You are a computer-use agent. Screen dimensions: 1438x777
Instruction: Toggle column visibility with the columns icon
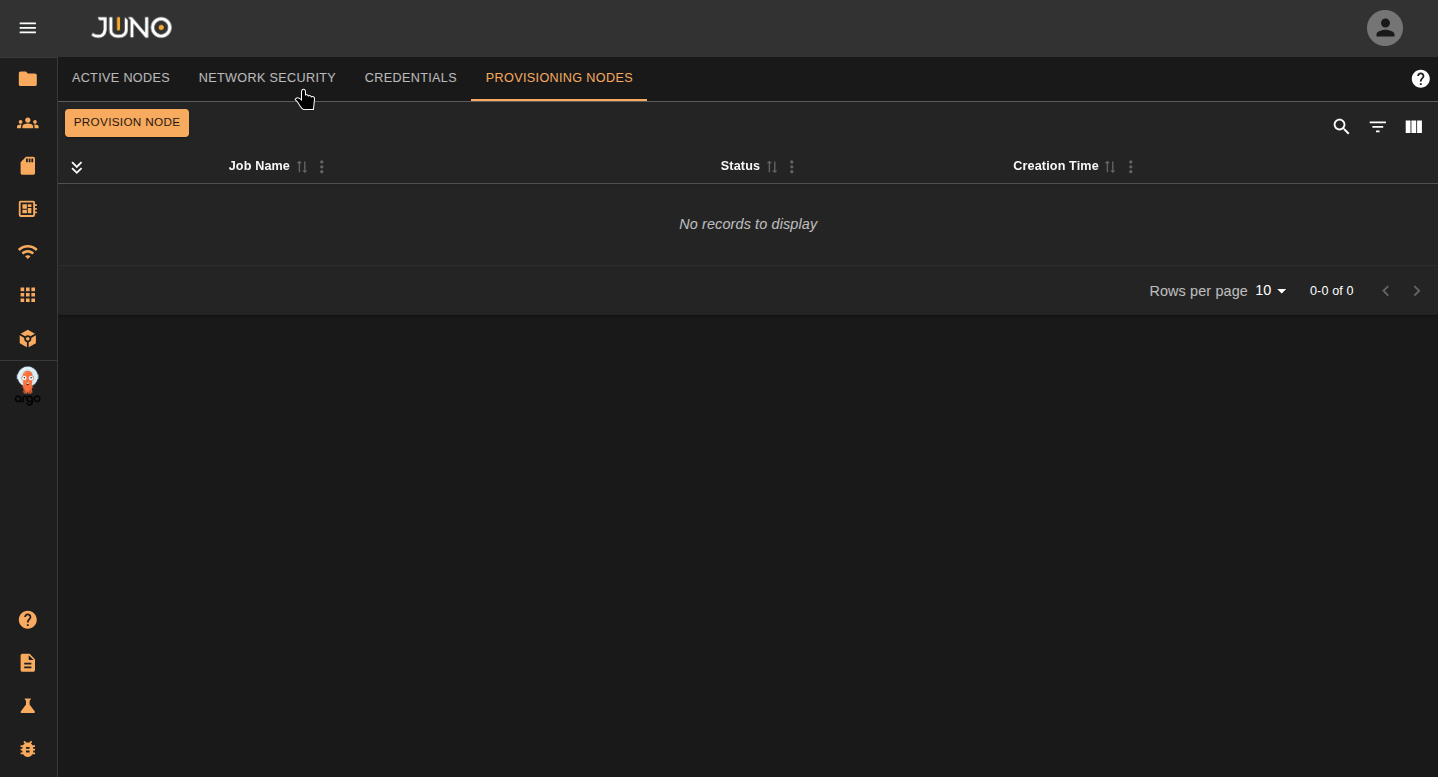coord(1413,127)
